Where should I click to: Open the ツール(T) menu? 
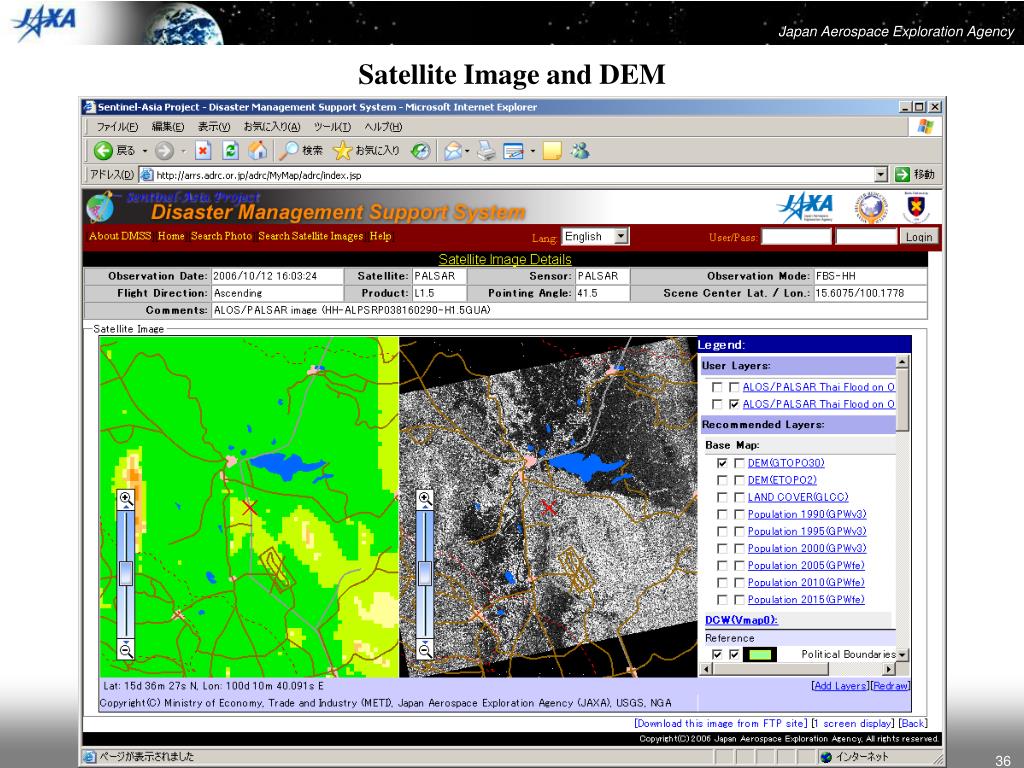click(332, 127)
